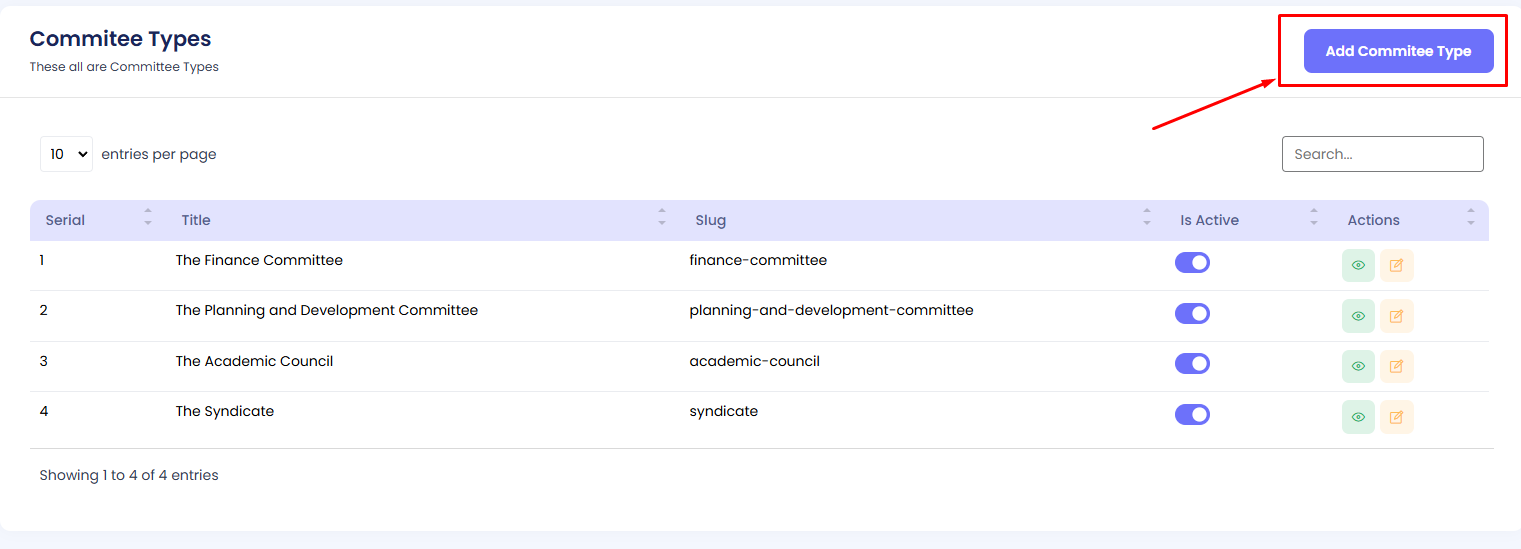
Task: Edit The Syndicate committee type
Action: coord(1396,417)
